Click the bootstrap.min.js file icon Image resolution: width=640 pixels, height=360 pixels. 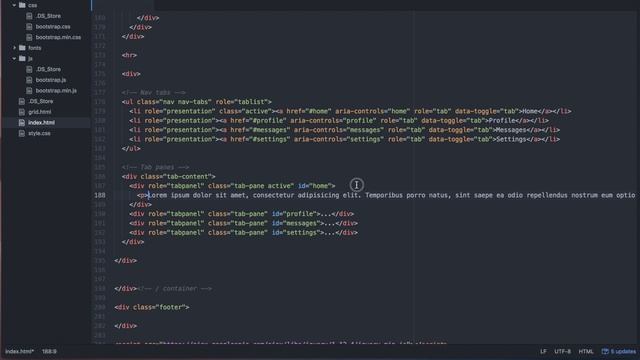click(x=29, y=91)
